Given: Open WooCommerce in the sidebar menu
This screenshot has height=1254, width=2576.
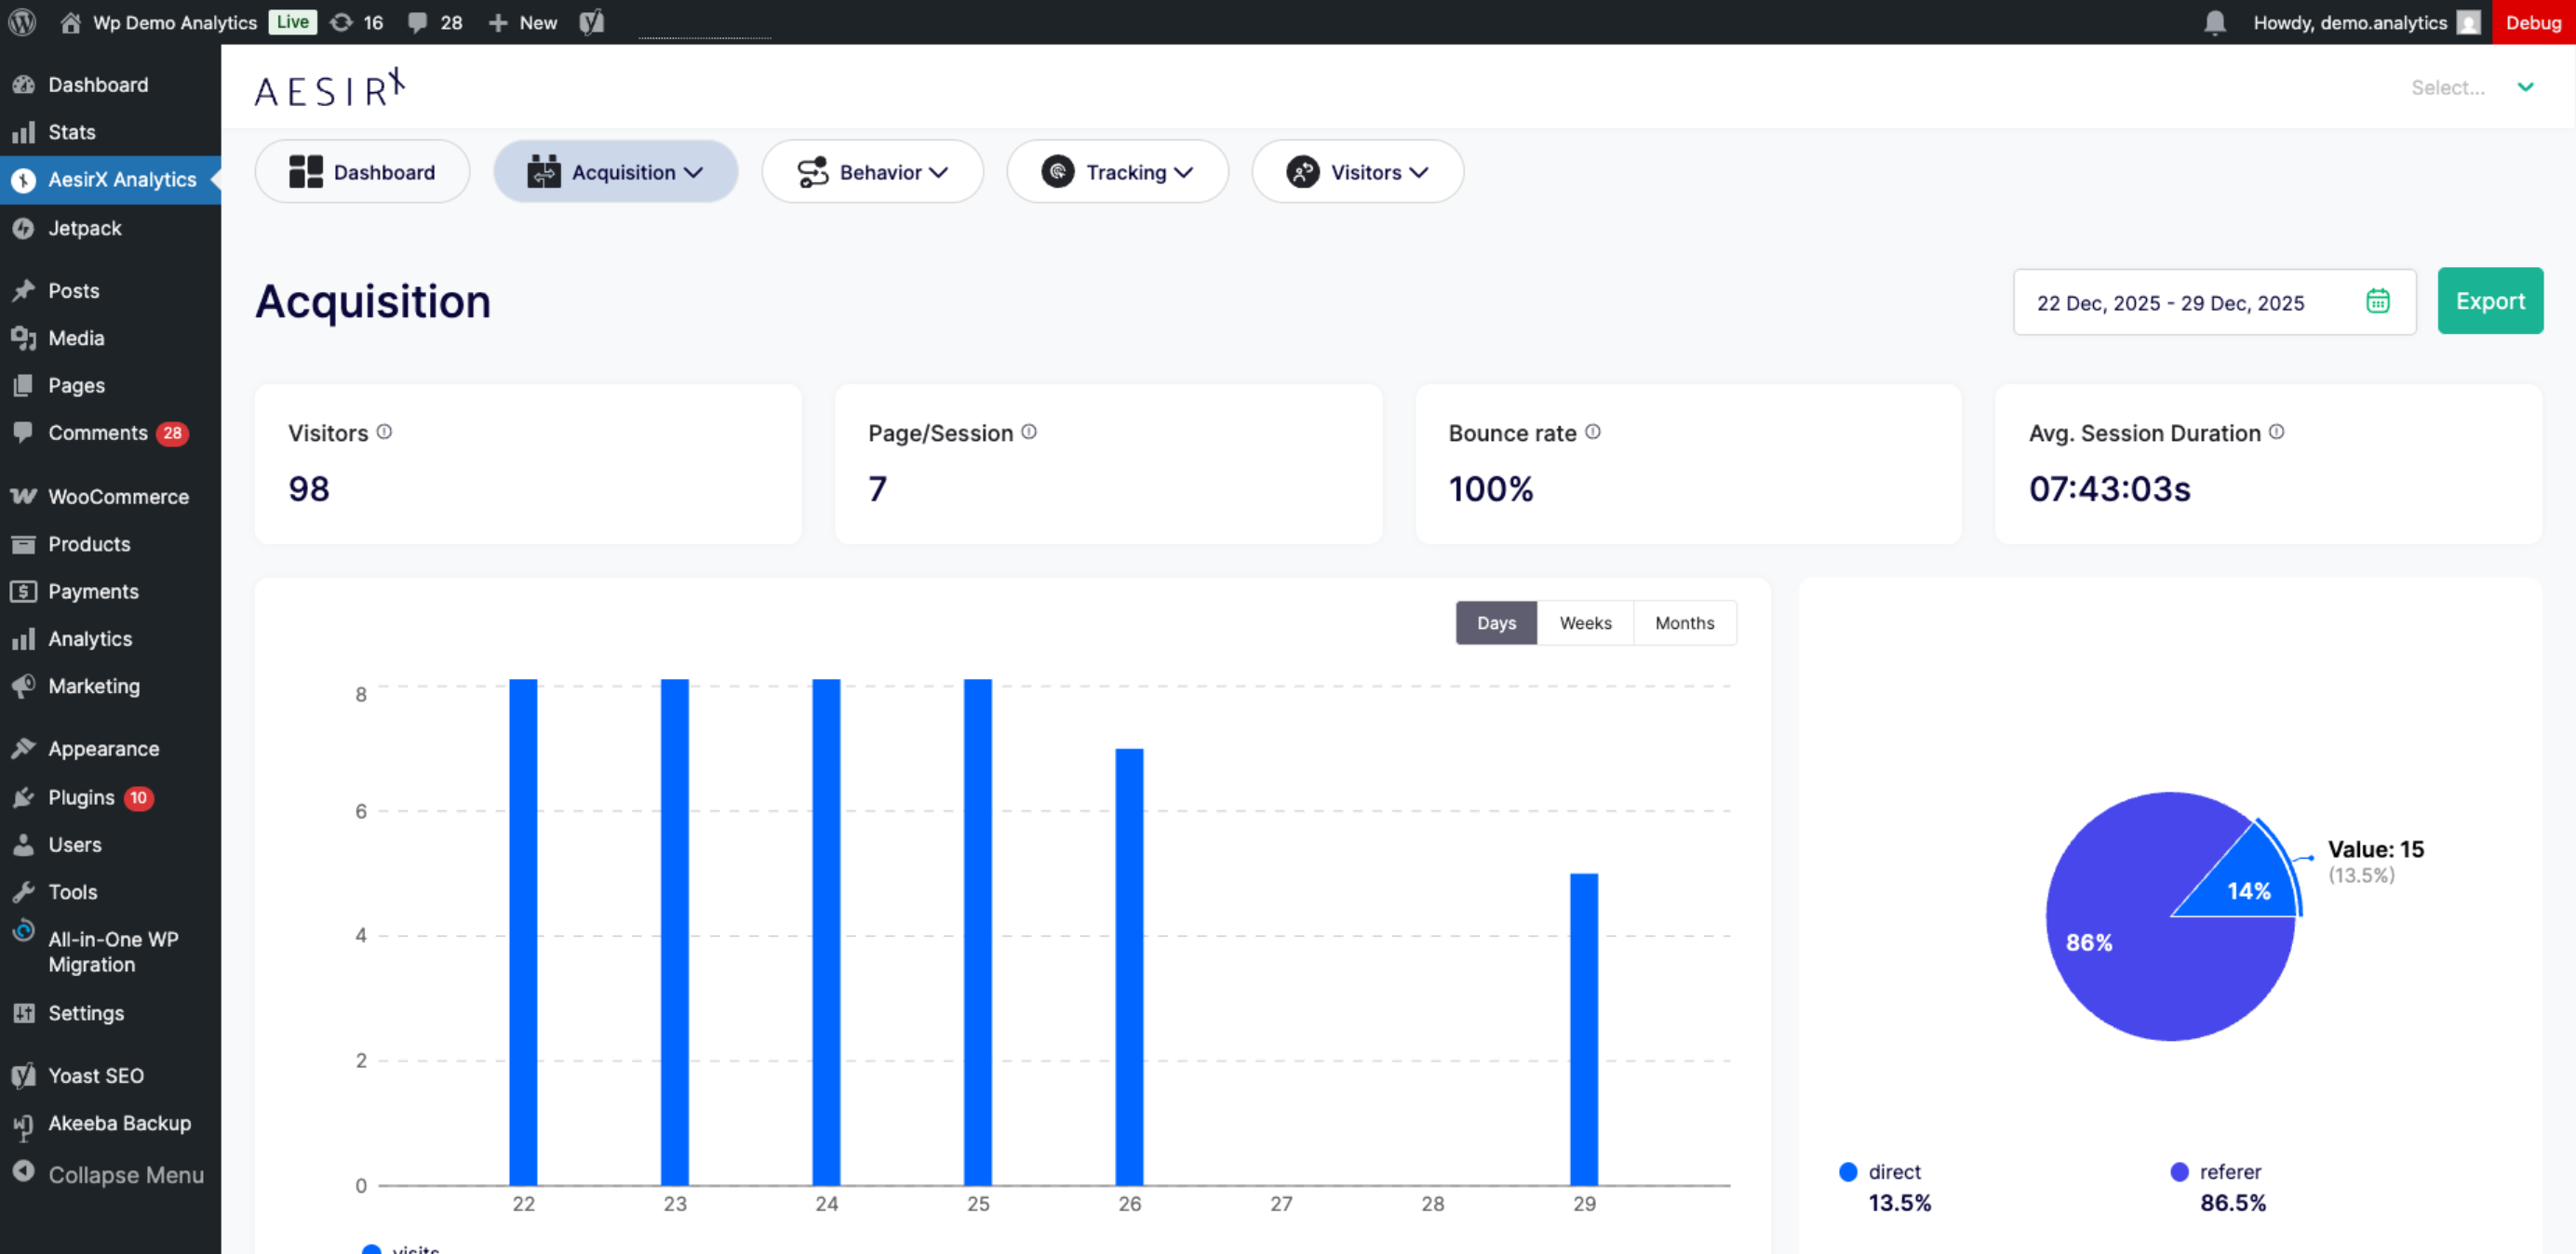Looking at the screenshot, I should pos(118,497).
